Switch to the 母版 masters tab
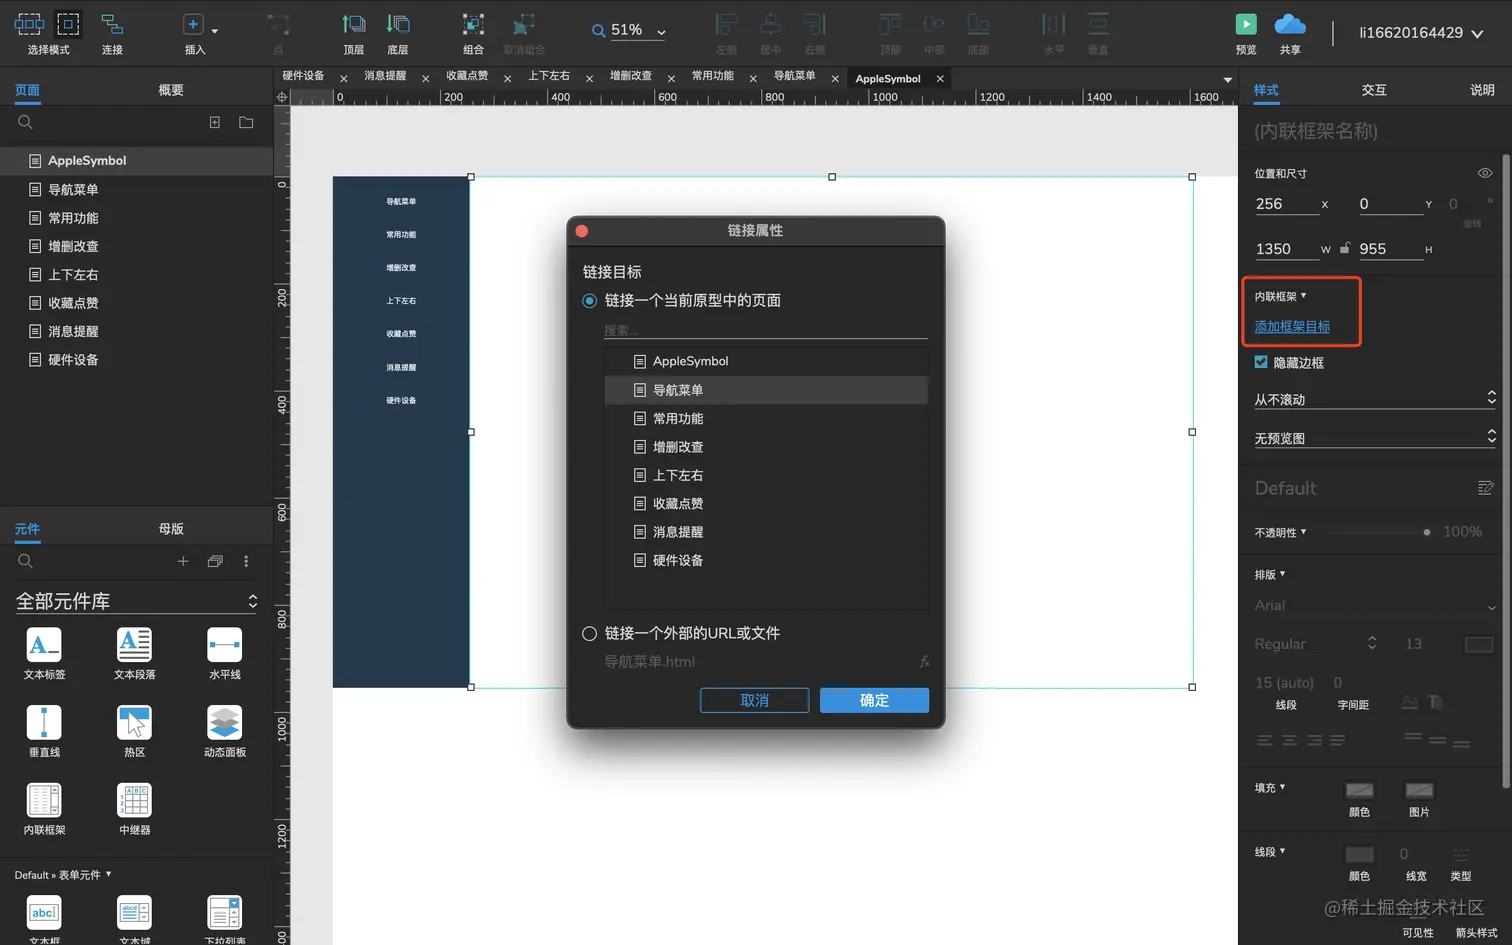Screen dimensions: 1512x945 tap(171, 529)
